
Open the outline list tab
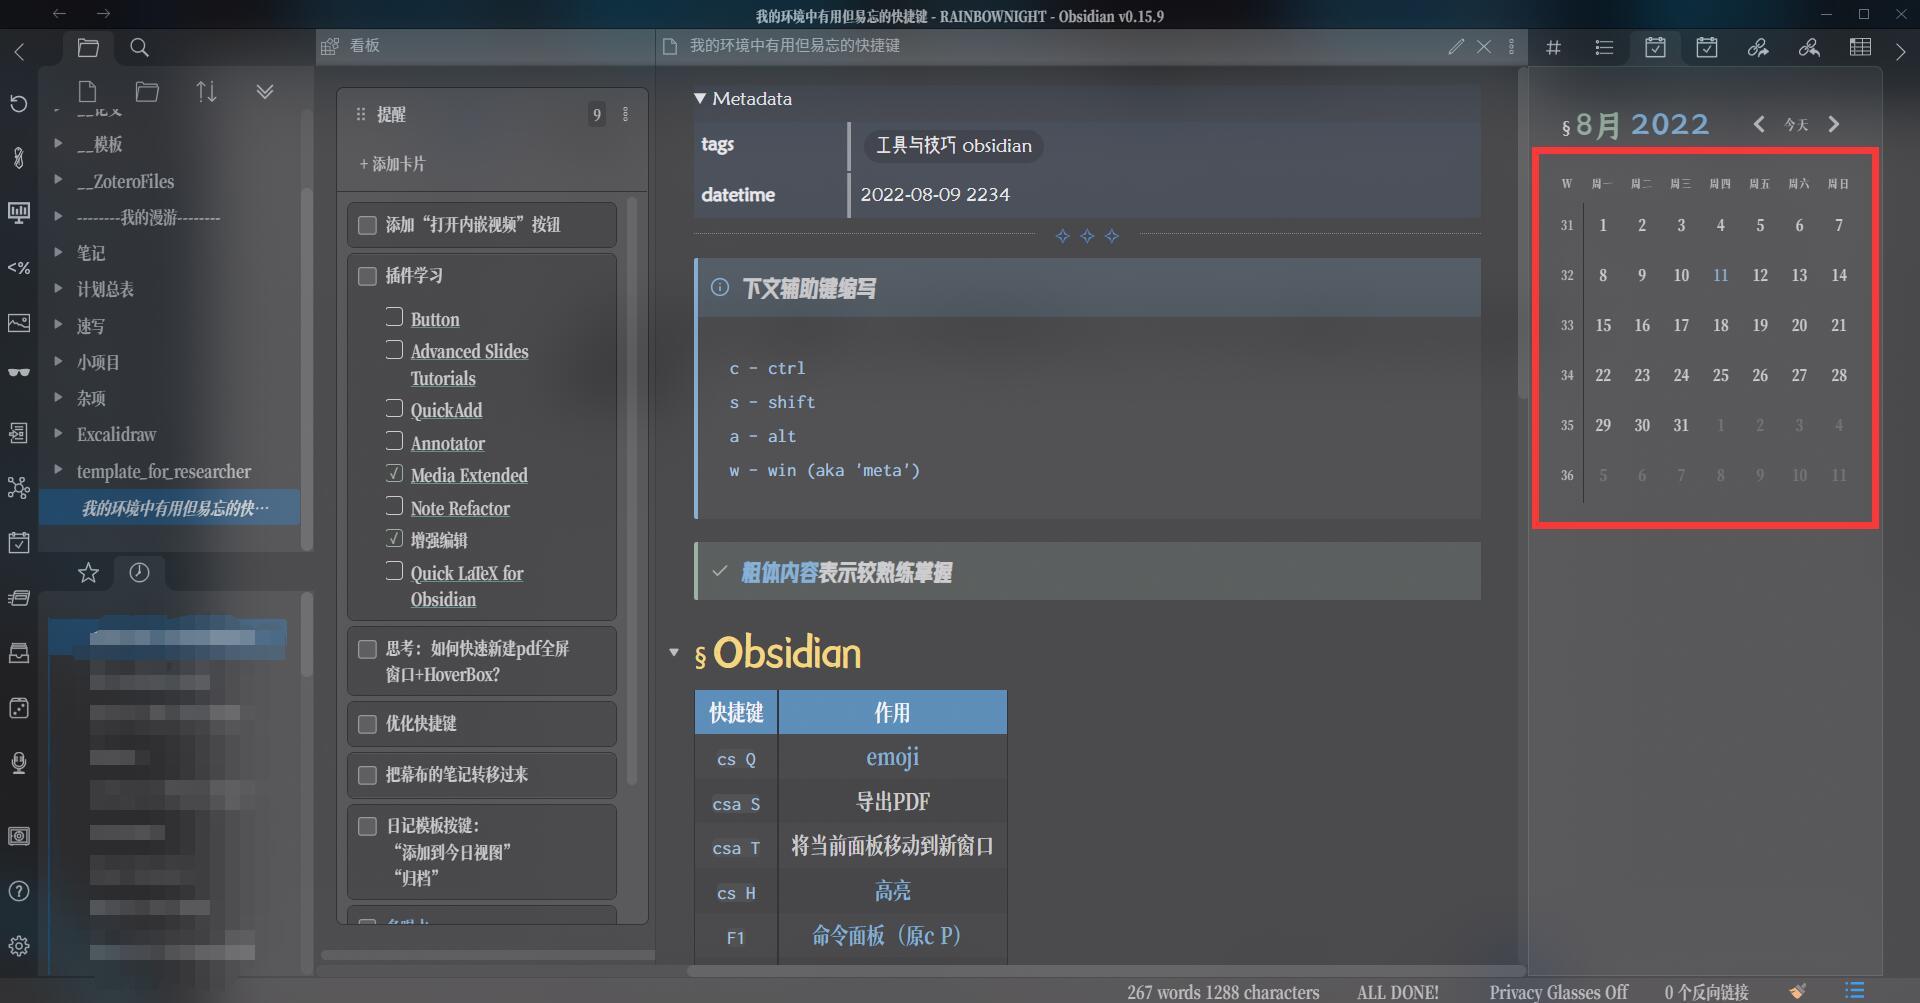pos(1604,47)
